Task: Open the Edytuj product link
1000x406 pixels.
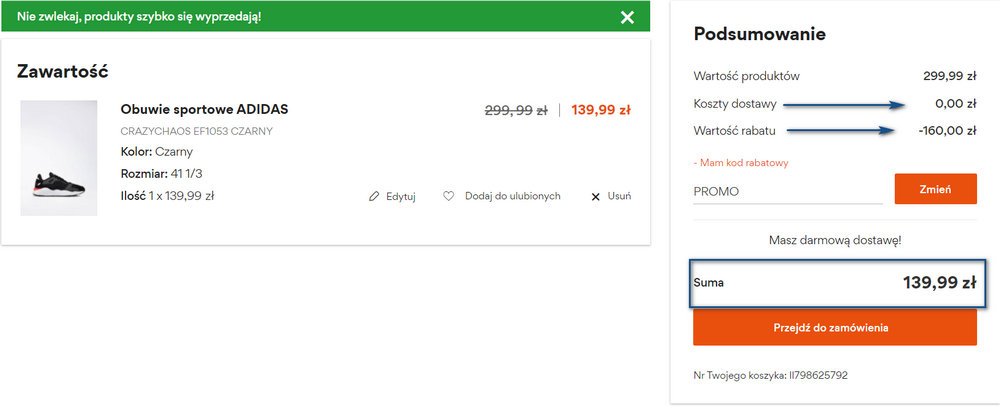Action: [401, 196]
